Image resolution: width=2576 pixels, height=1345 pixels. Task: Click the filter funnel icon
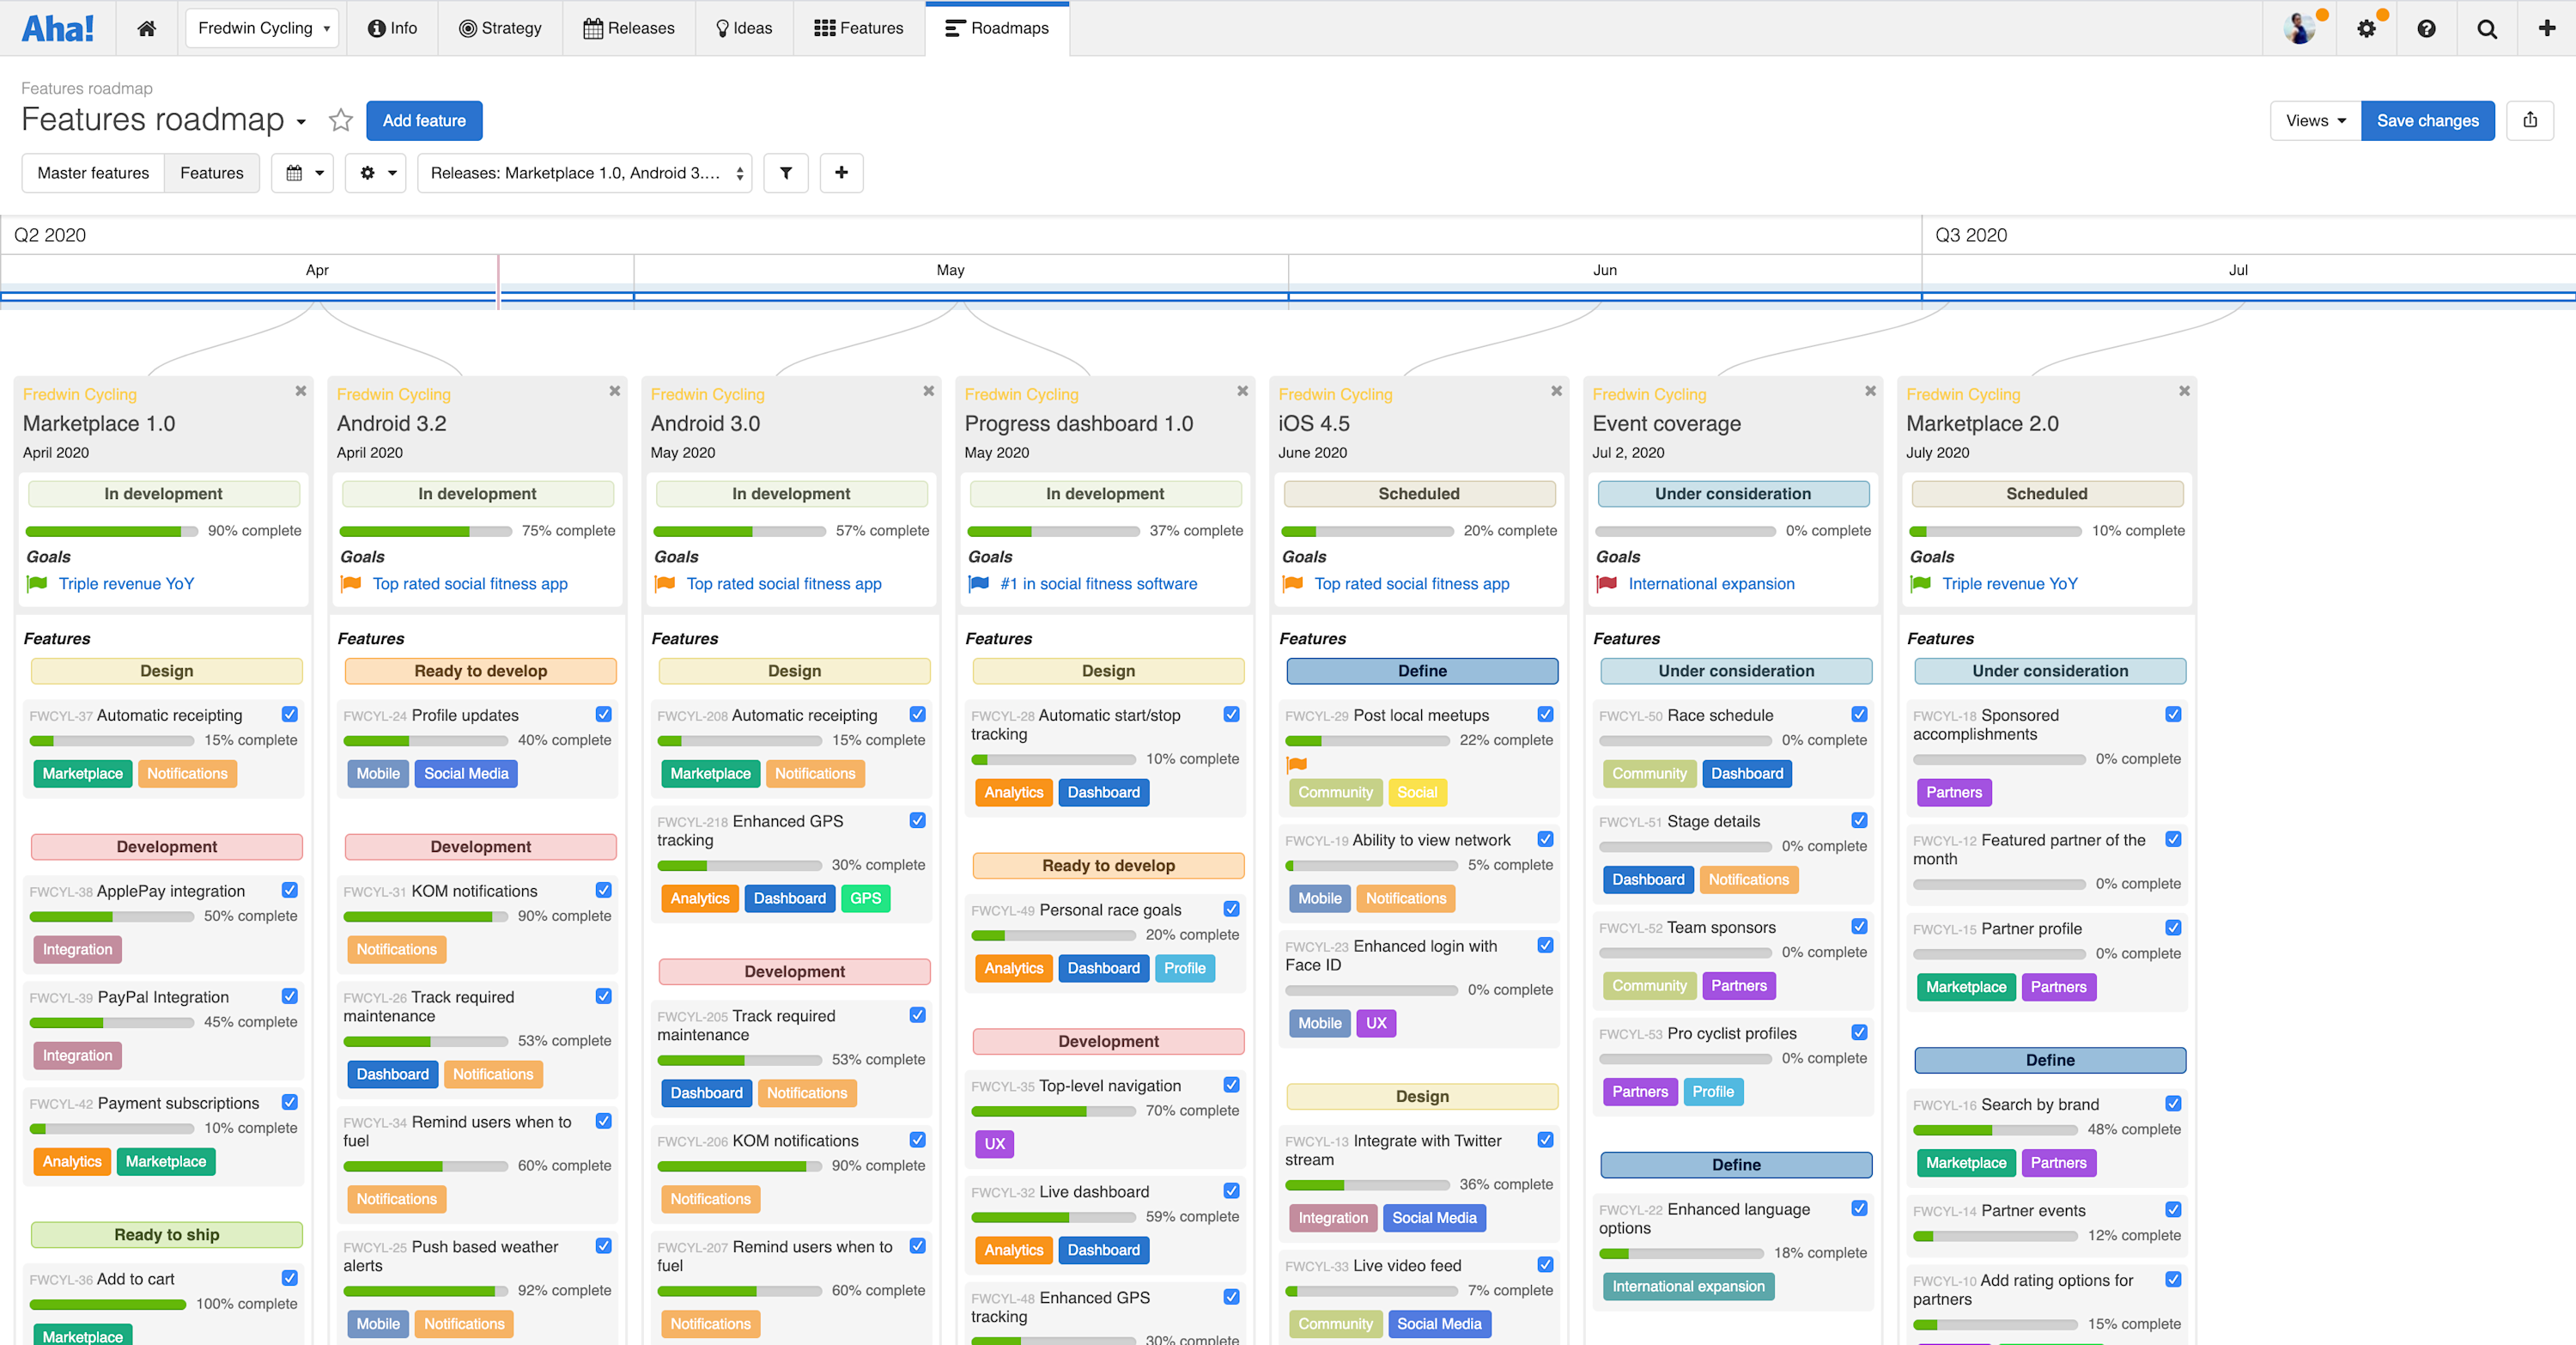(x=786, y=173)
